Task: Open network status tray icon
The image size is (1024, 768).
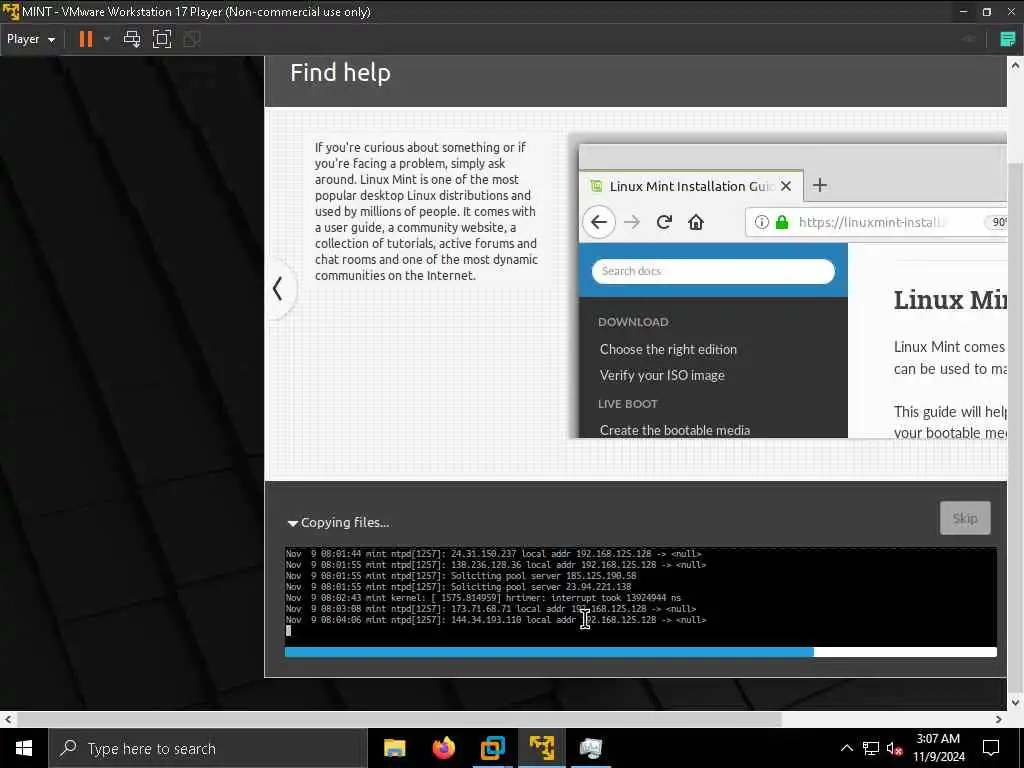Action: pos(871,748)
